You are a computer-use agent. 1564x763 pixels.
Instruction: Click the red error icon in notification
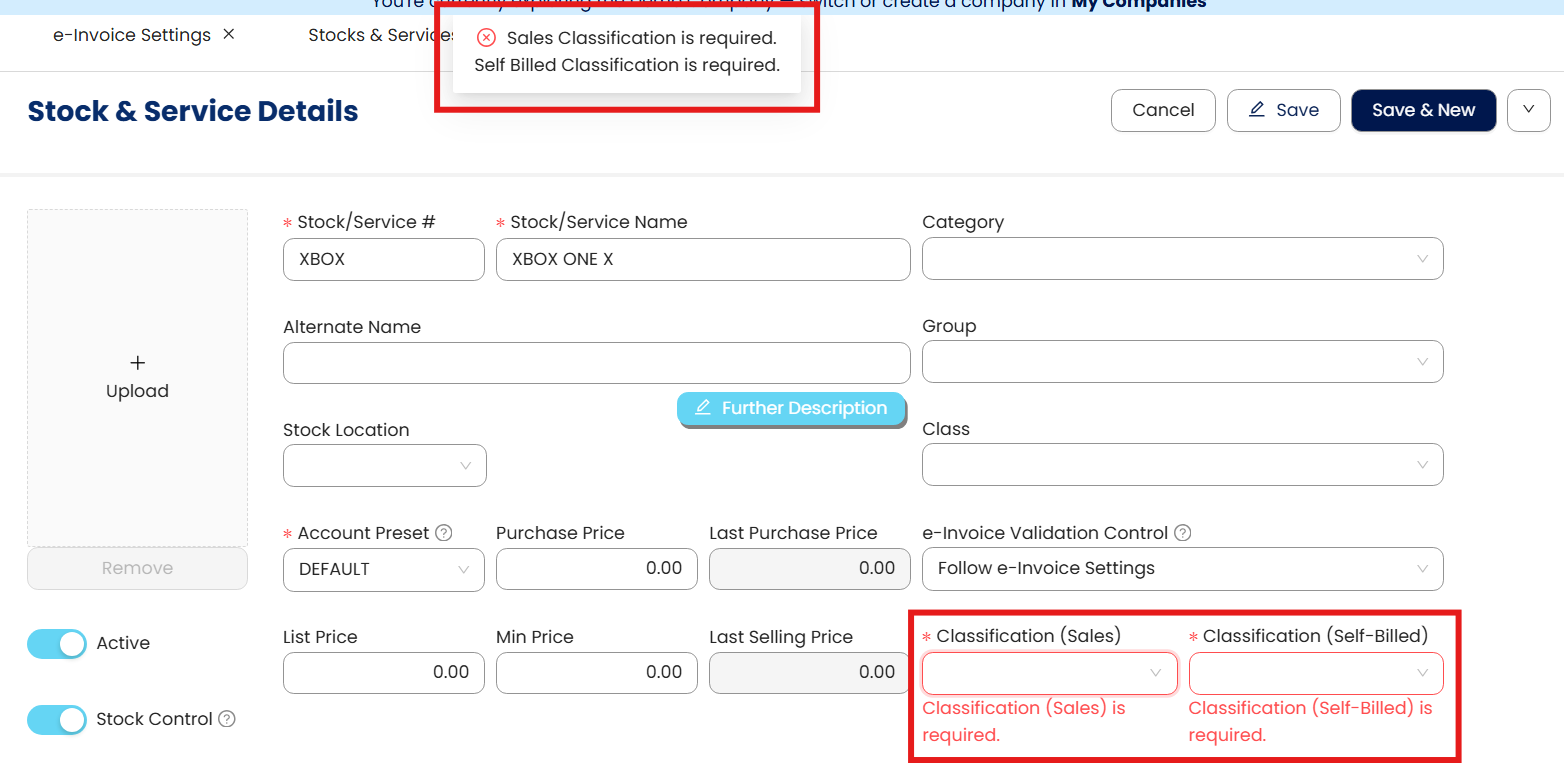tap(487, 38)
